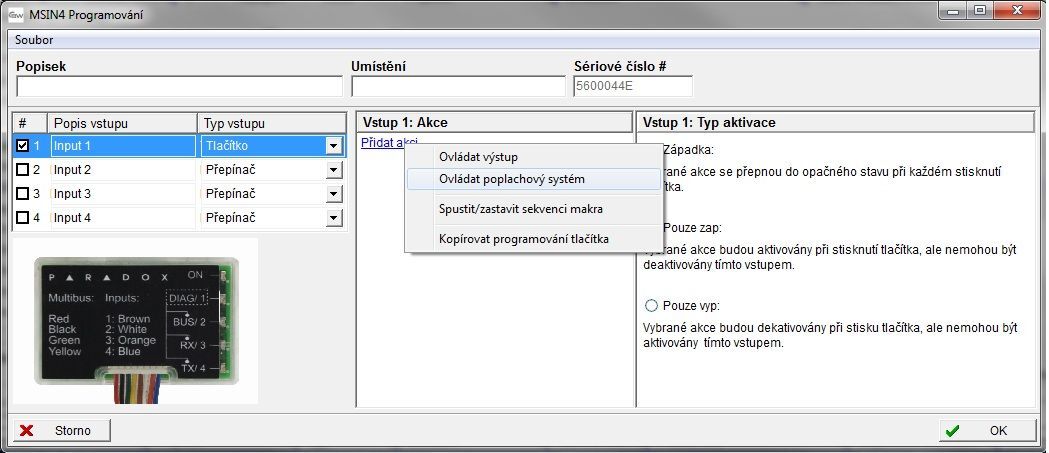Select the Pouze vyp radio button
1049x453 pixels.
coord(653,305)
